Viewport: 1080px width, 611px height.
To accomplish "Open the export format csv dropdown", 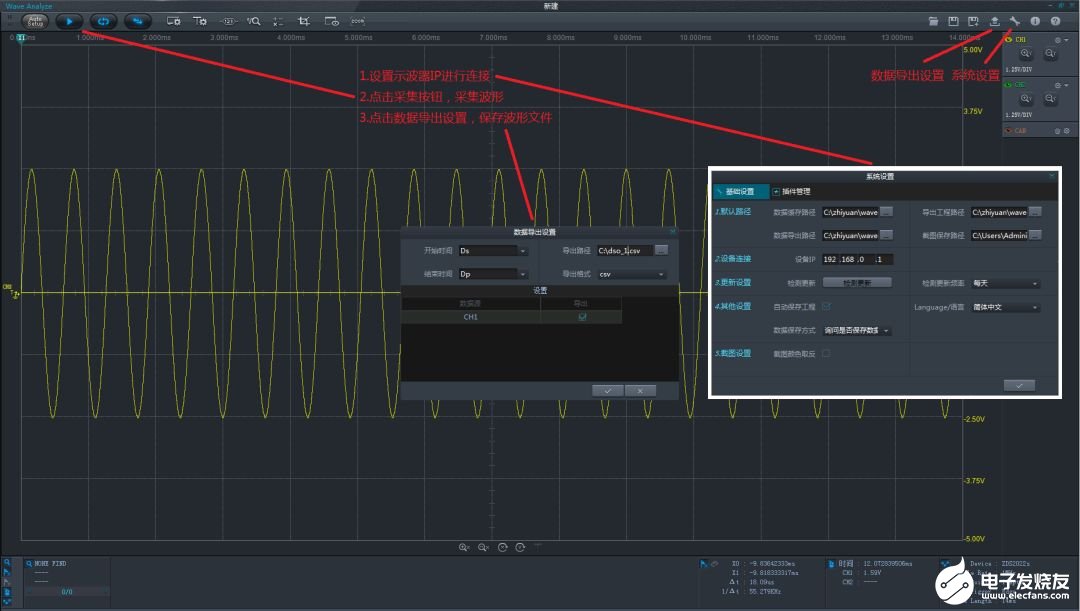I will tap(632, 274).
